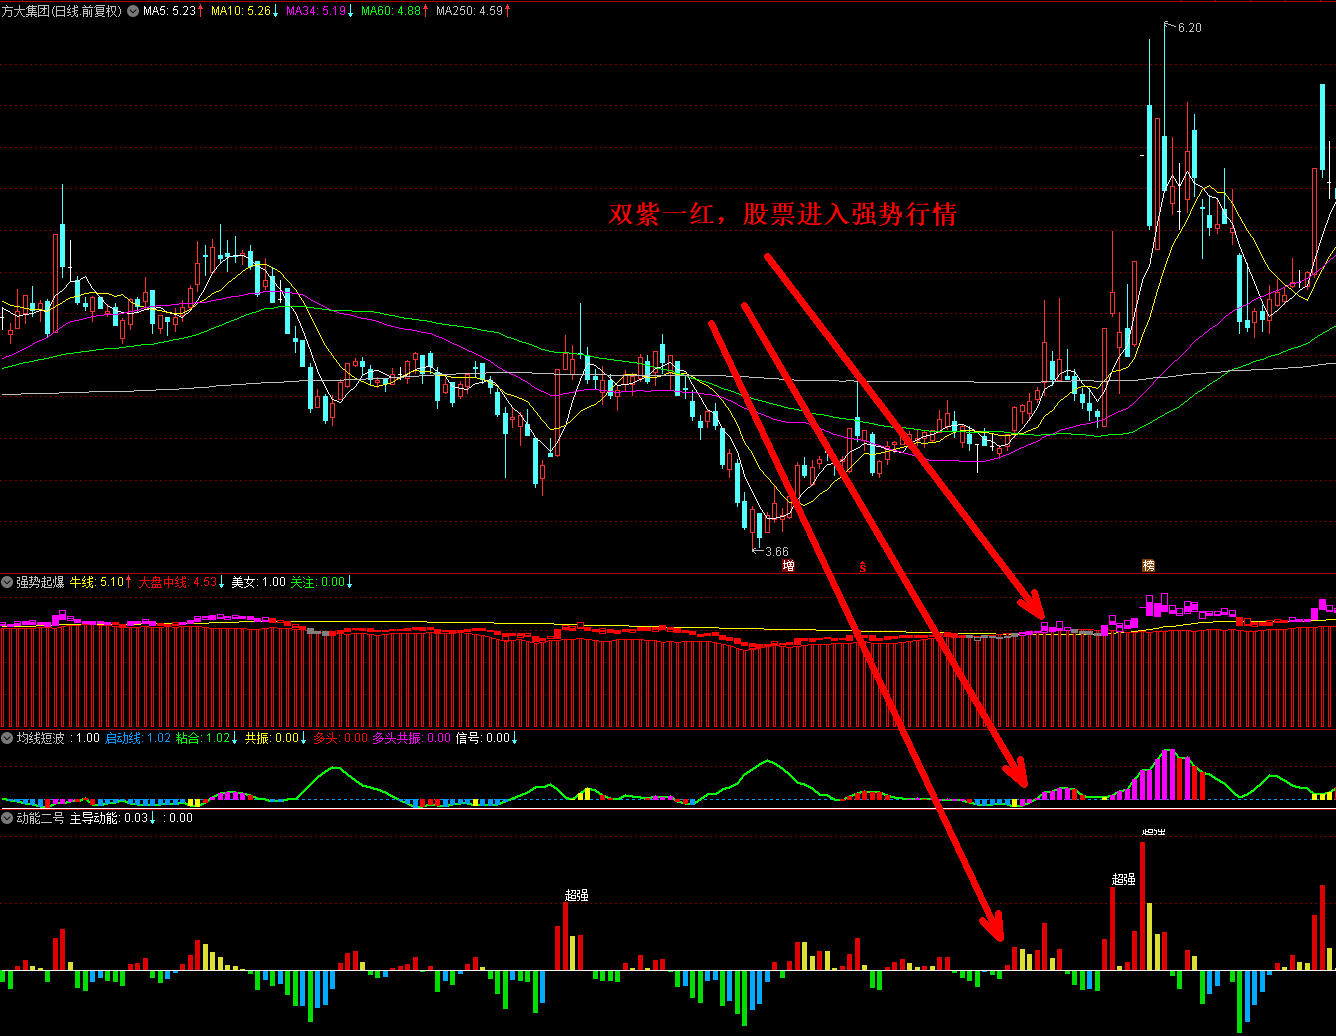Select the 均线短波 indicator name
Screen dimensions: 1336x1036
41,738
